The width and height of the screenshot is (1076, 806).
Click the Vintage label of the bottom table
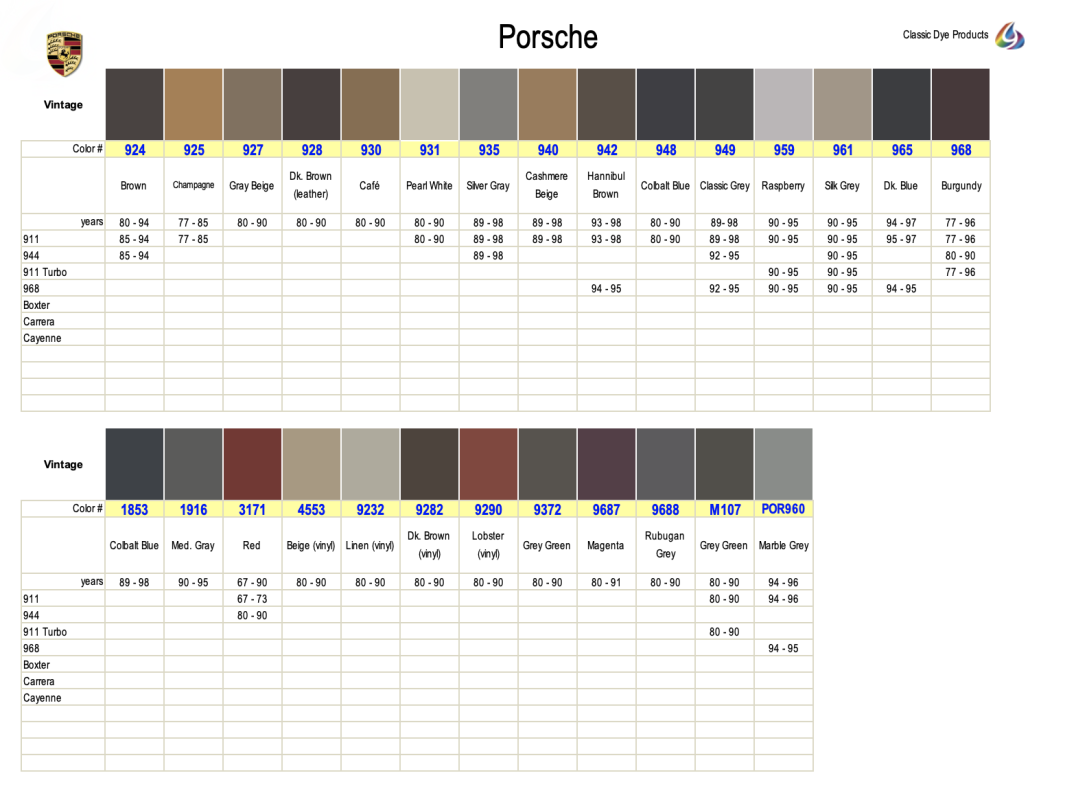63,464
